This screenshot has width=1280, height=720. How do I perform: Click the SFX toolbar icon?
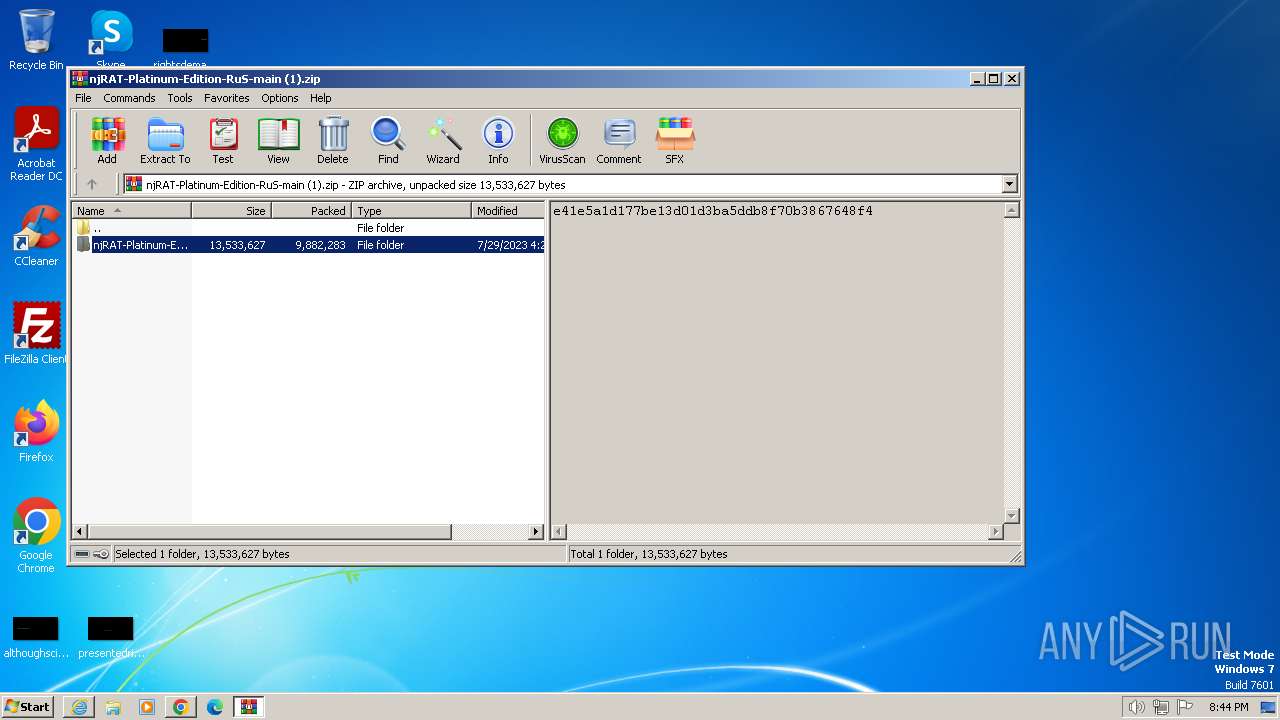click(675, 141)
